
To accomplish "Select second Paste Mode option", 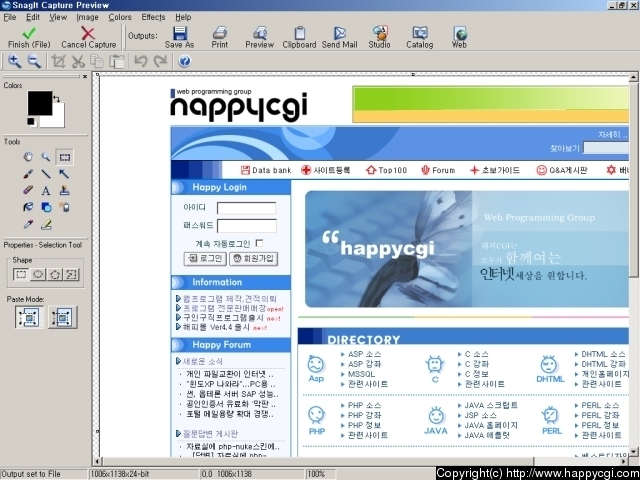I will pos(62,317).
